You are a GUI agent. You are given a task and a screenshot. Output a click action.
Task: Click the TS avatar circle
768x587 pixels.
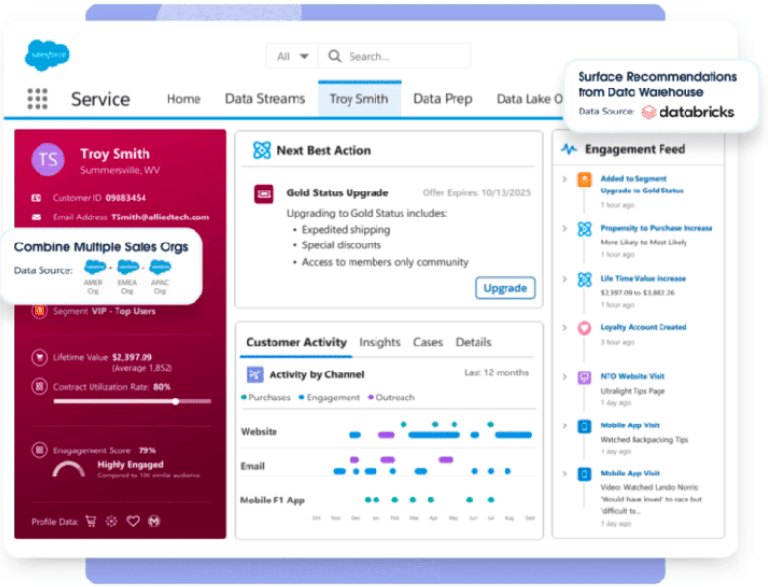pos(48,159)
